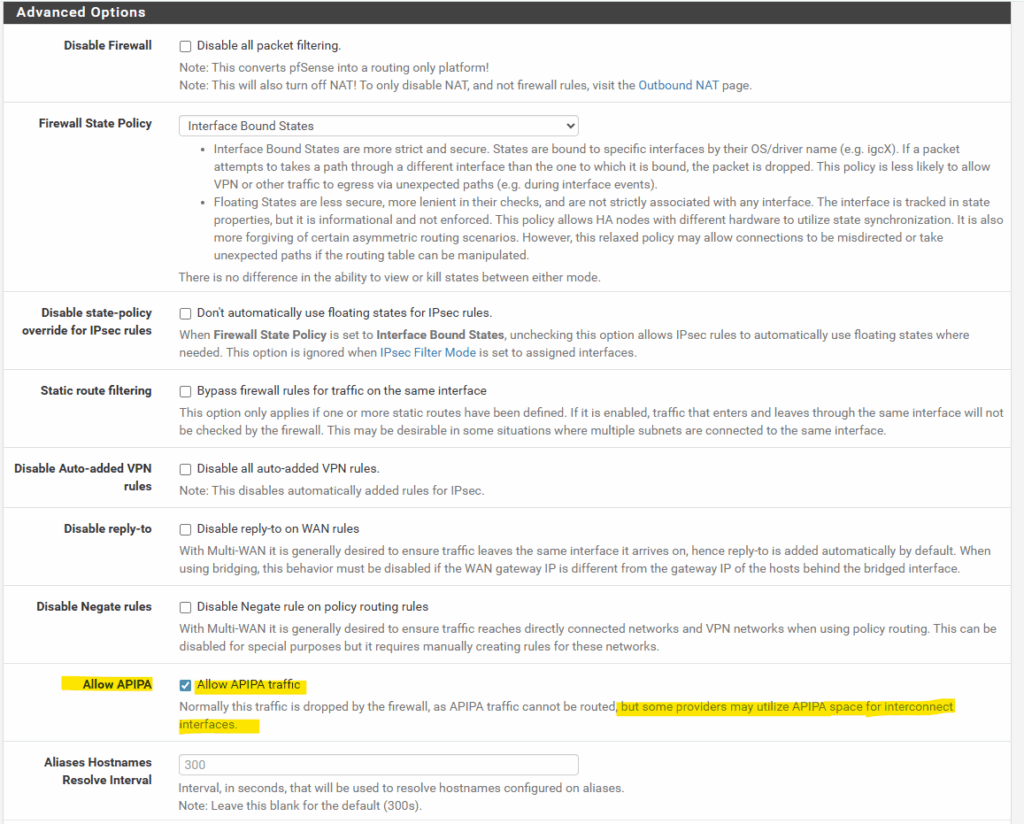The height and width of the screenshot is (824, 1024).
Task: Tick Bypass firewall rules for same interface
Action: pyautogui.click(x=185, y=391)
